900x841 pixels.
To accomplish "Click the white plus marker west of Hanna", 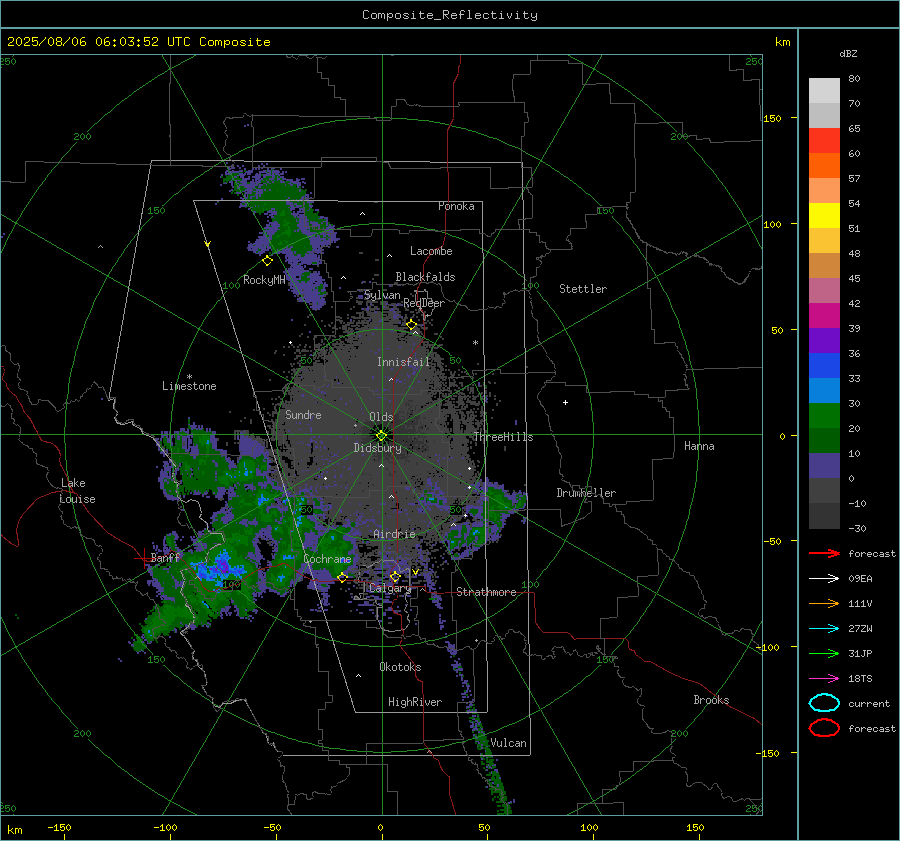I will click(565, 402).
